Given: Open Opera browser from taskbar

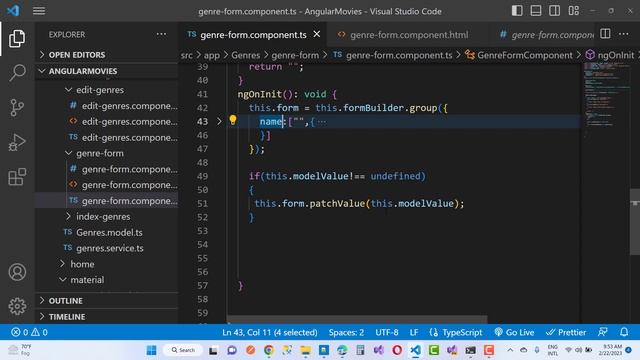Looking at the screenshot, I should [397, 350].
